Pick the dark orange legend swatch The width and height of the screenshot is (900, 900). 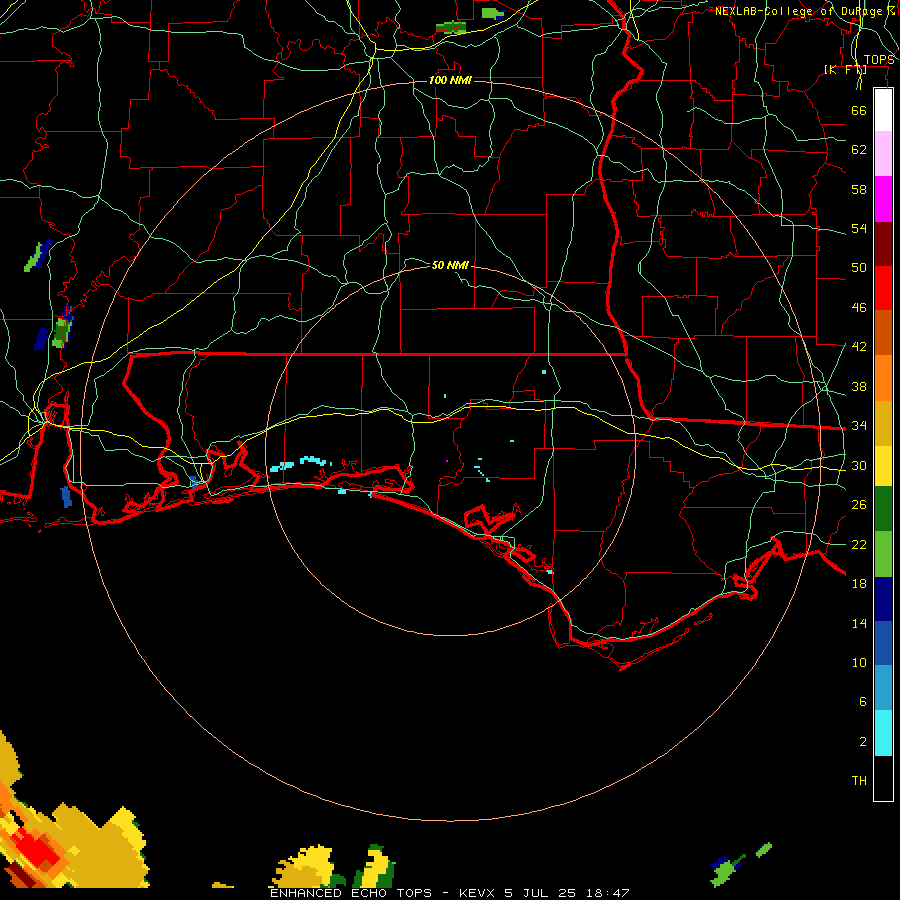click(883, 332)
